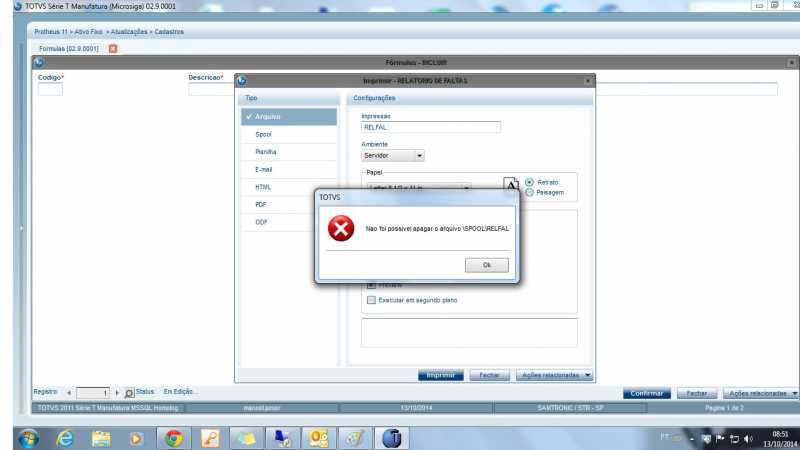Select Paisagem orientation
The image size is (800, 450).
[529, 192]
